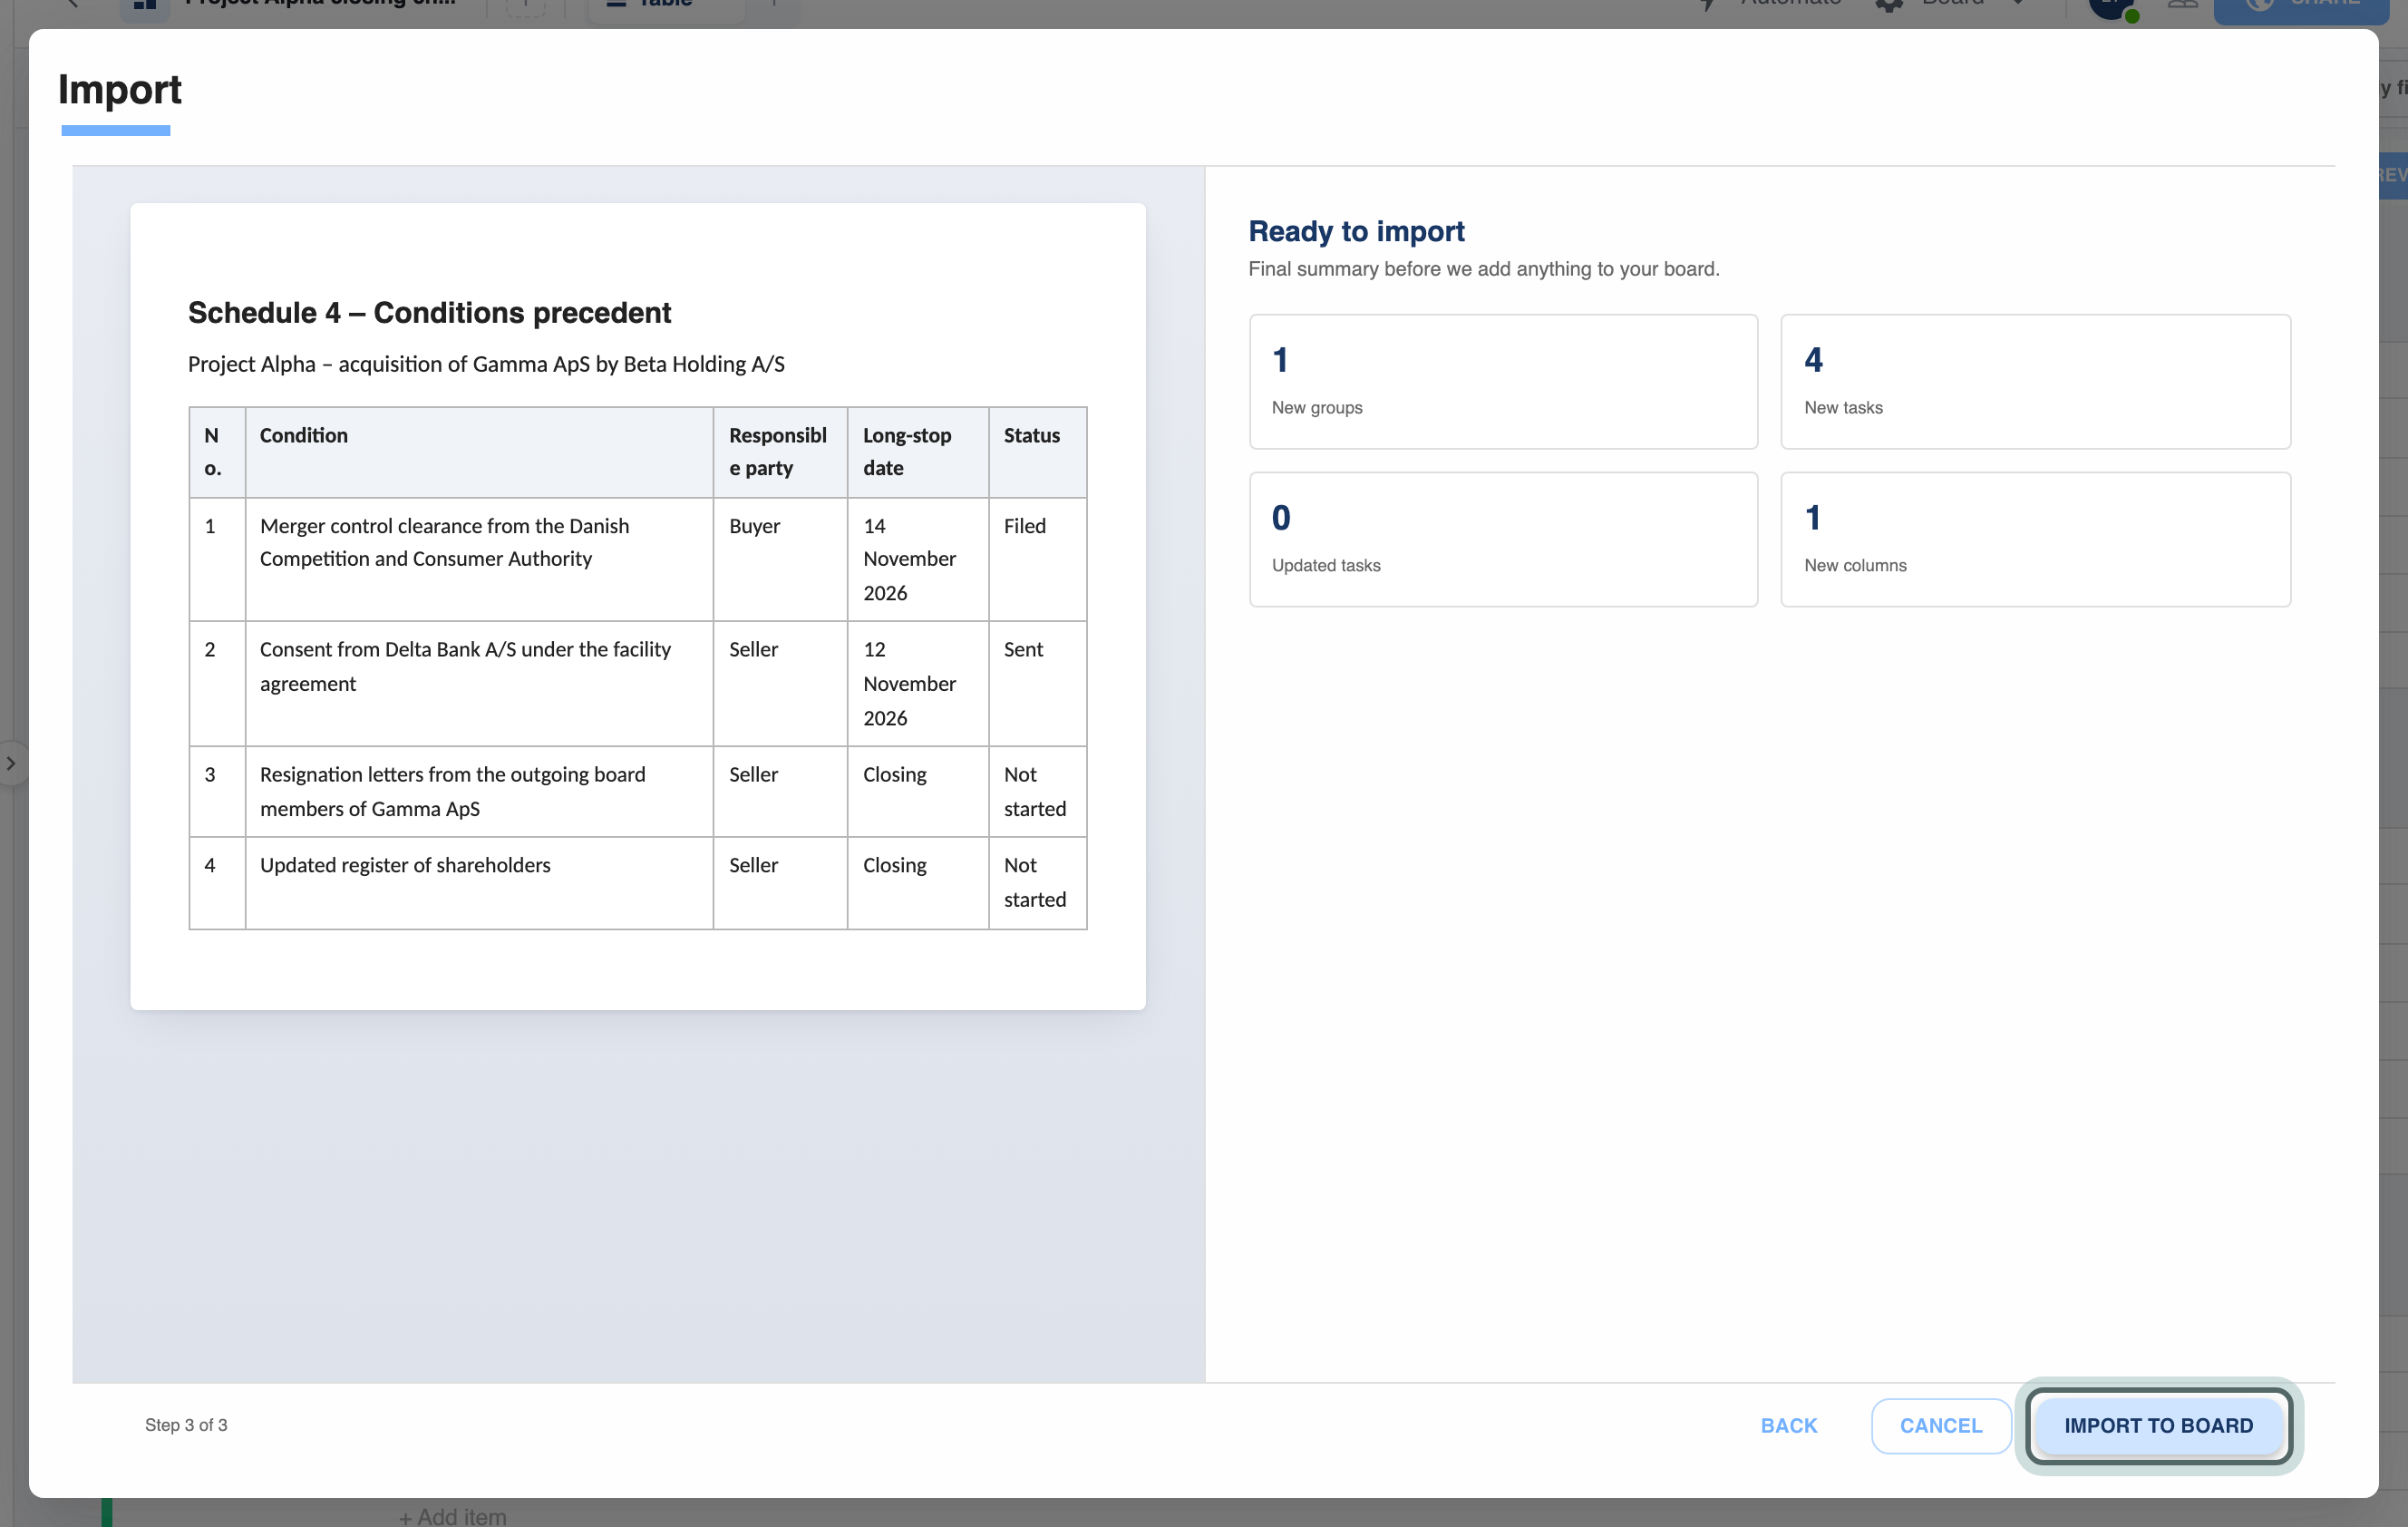Click the Updated tasks summary card
The image size is (2408, 1527).
click(1503, 539)
